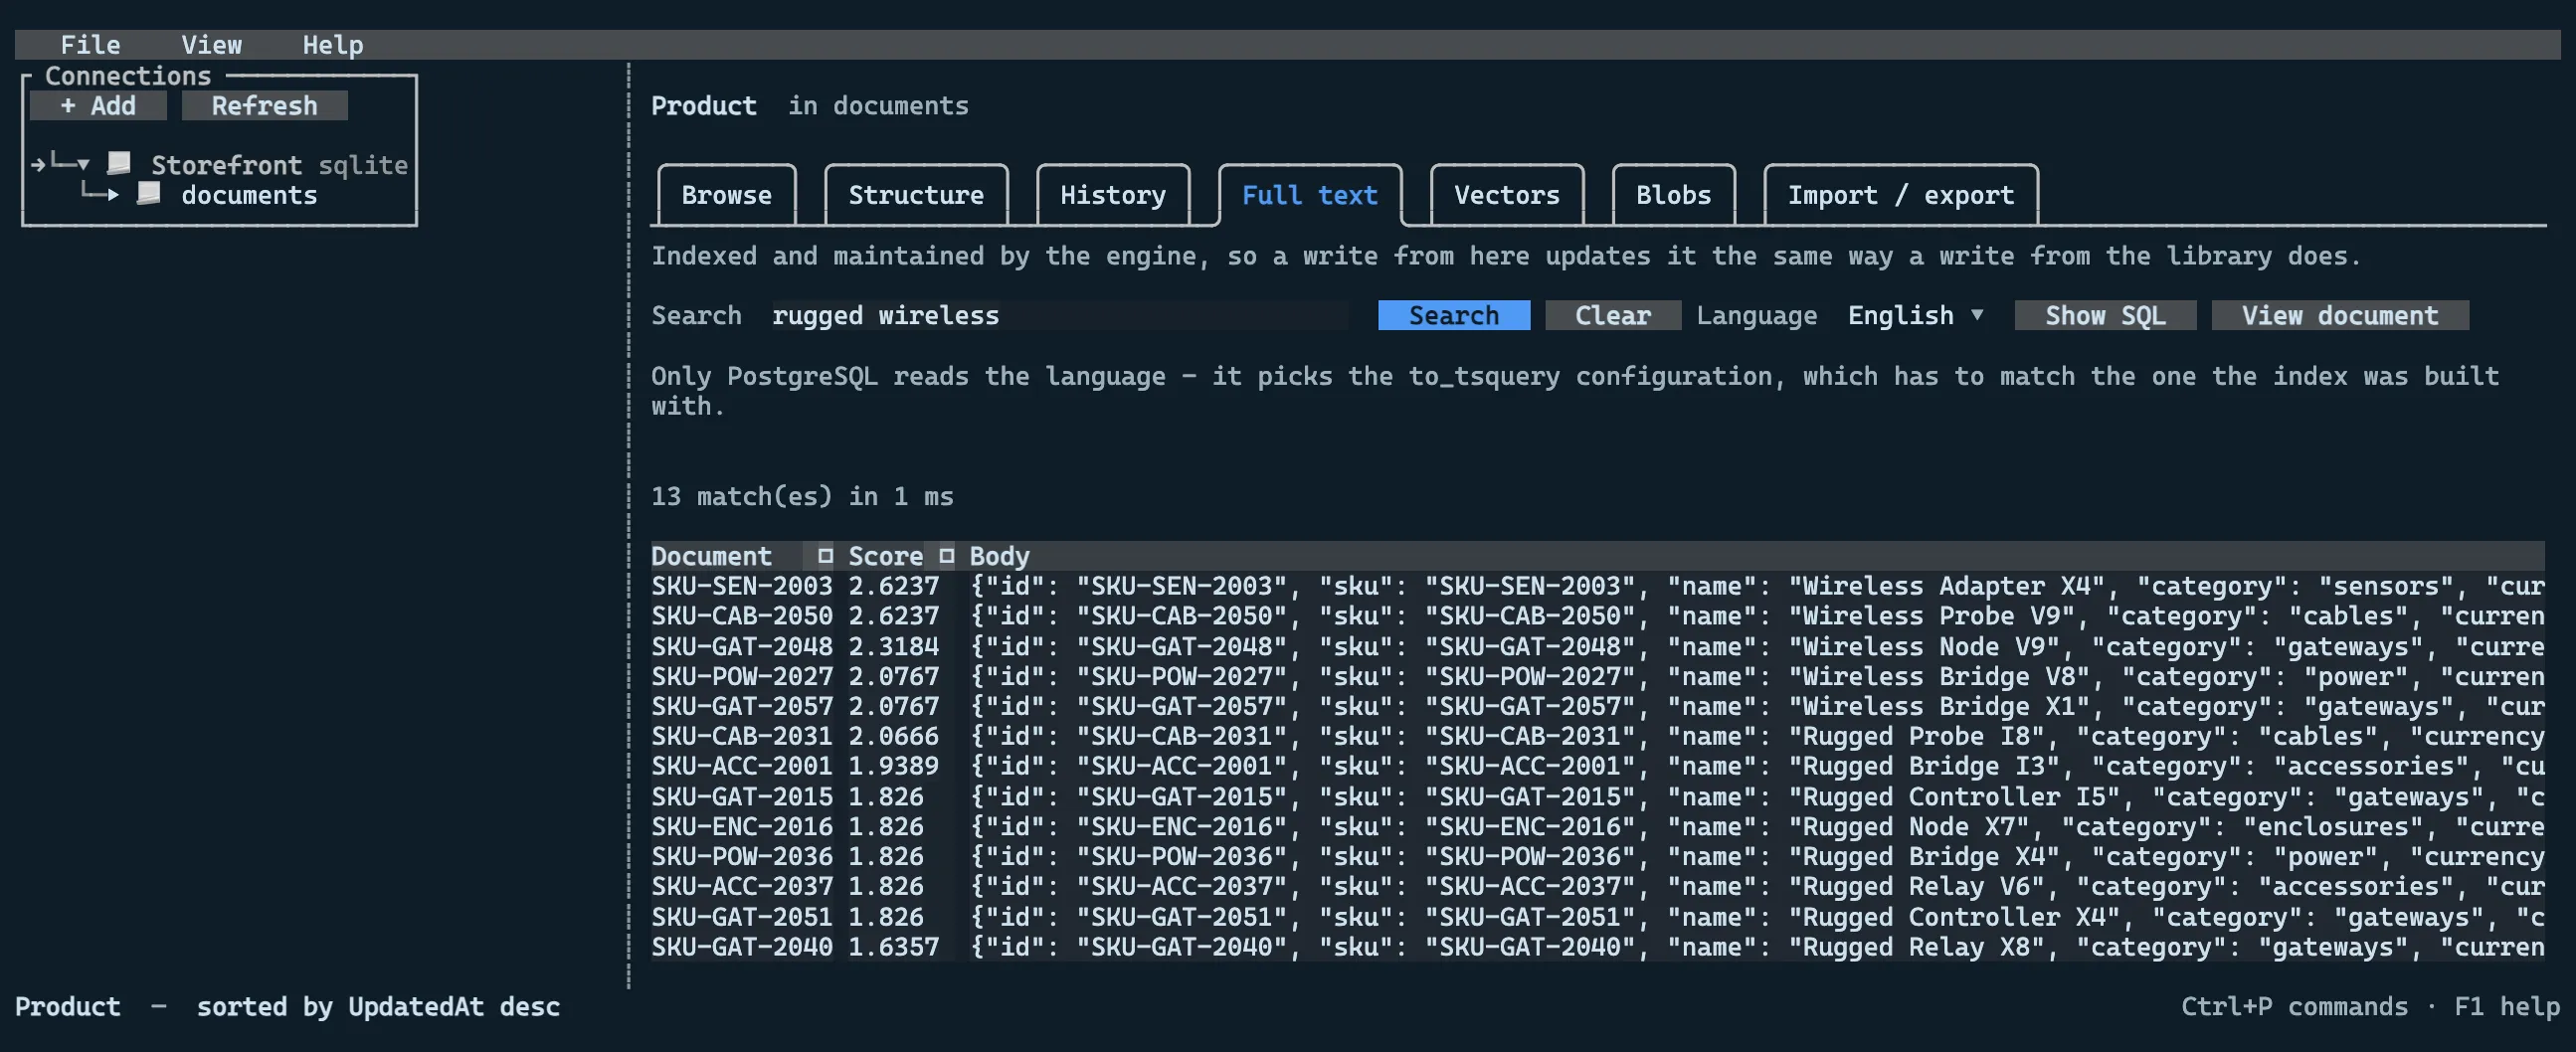Click the 13 match(es) in 1 ms status
The height and width of the screenshot is (1052, 2576).
tap(802, 496)
